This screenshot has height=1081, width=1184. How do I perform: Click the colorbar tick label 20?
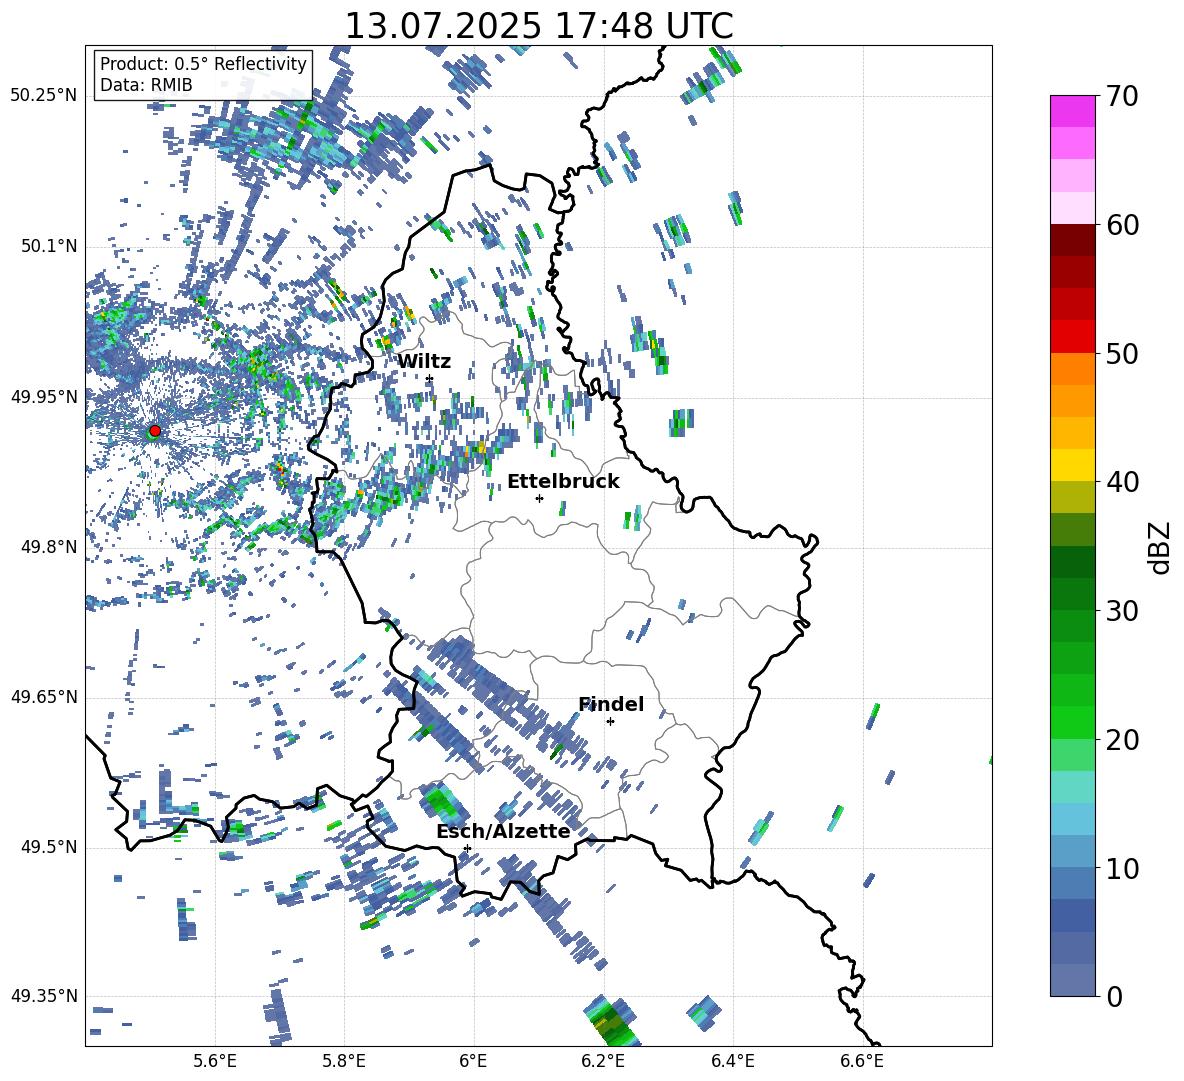point(1122,739)
